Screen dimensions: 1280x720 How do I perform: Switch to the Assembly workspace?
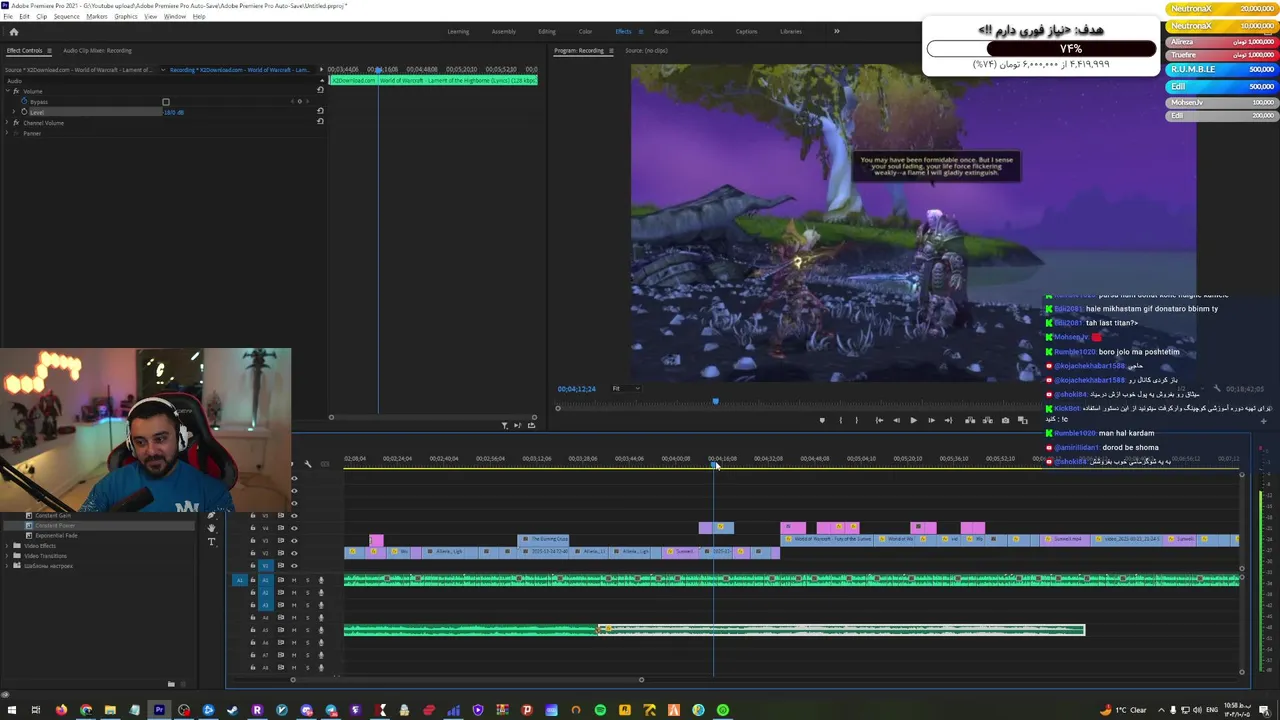[x=504, y=31]
